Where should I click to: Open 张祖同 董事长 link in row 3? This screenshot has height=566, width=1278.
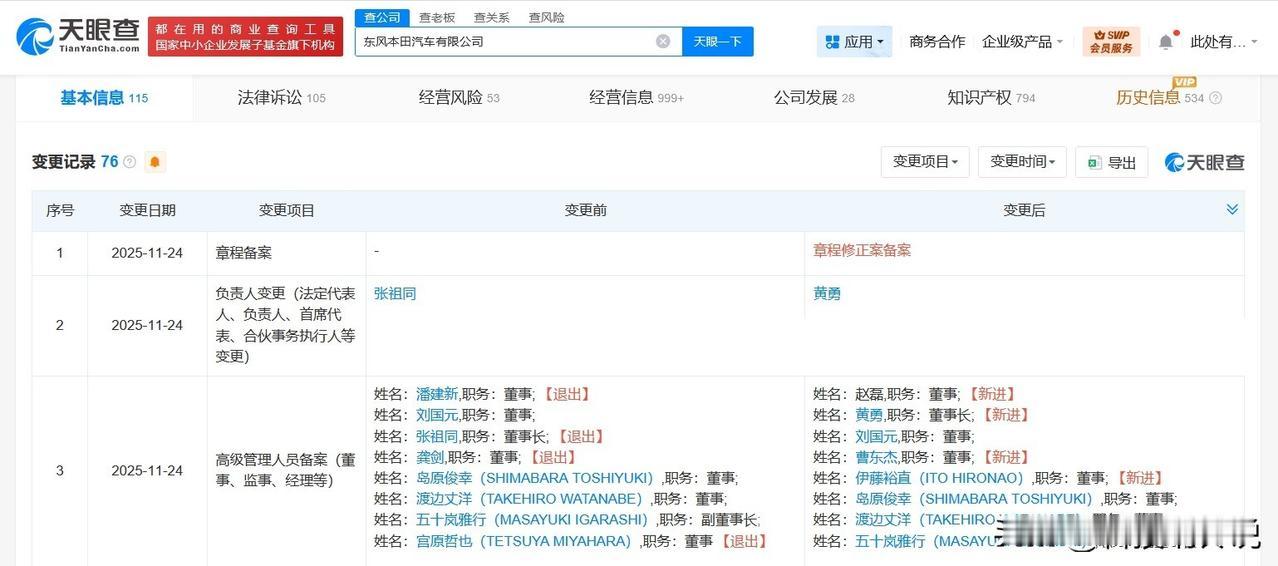[437, 436]
